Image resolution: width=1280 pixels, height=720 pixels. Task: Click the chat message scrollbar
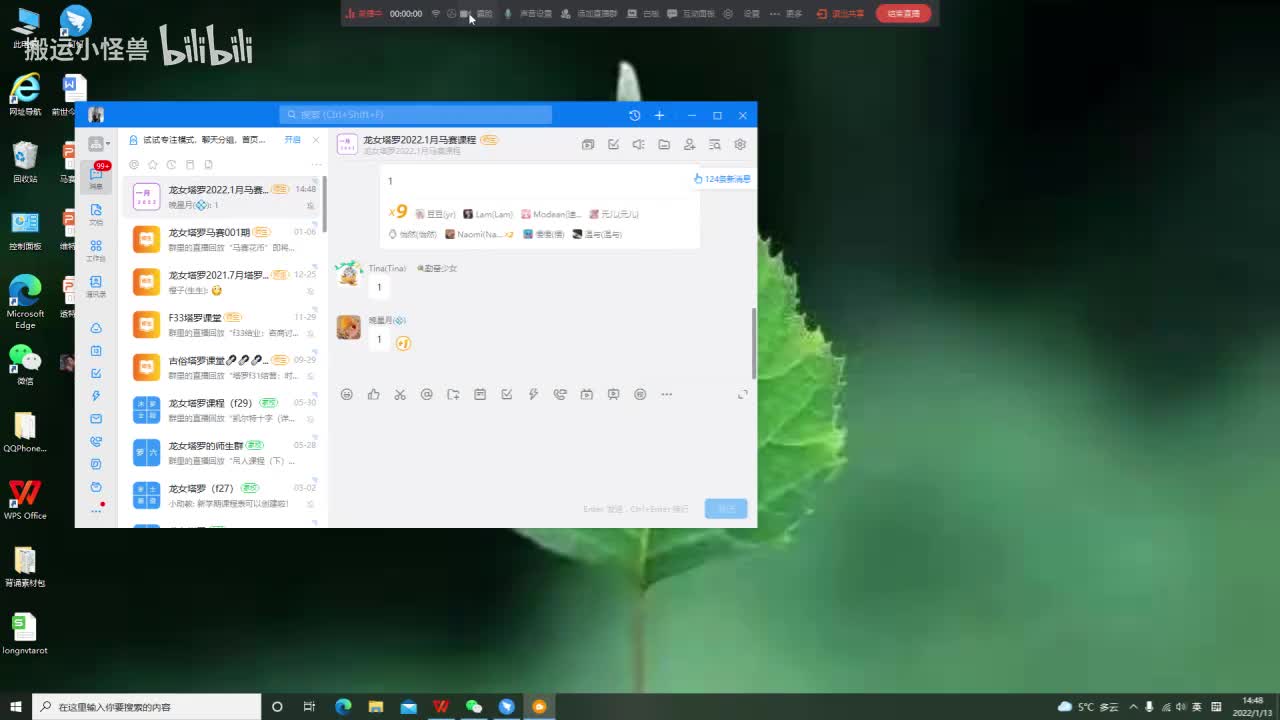pos(754,342)
